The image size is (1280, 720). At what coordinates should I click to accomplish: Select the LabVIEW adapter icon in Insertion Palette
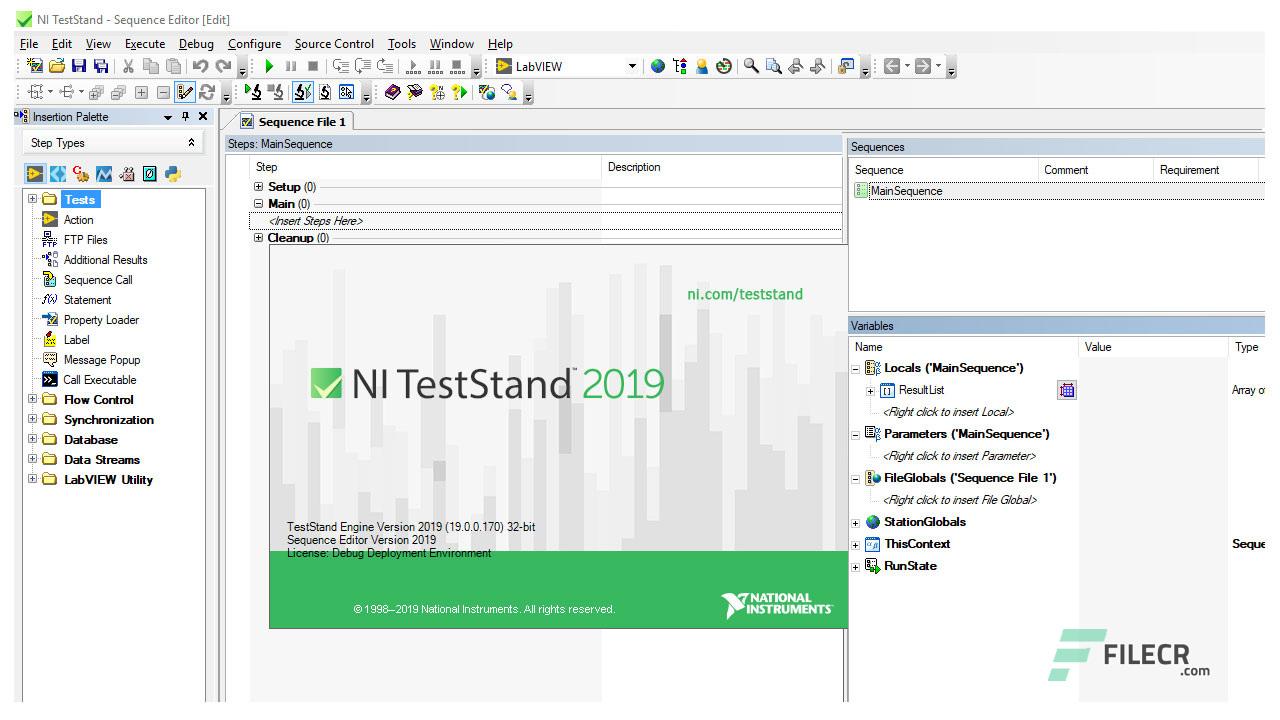(x=35, y=174)
